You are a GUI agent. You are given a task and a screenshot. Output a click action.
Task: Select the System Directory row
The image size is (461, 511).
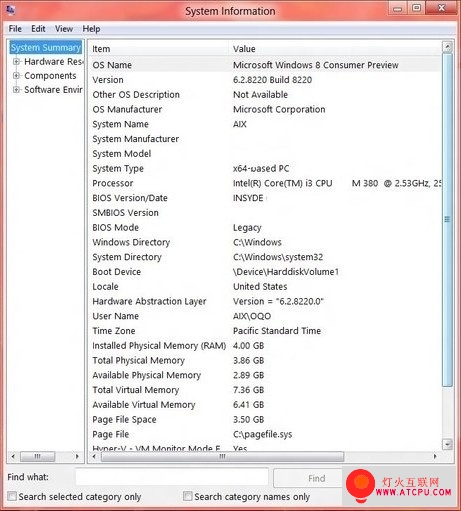coord(265,257)
